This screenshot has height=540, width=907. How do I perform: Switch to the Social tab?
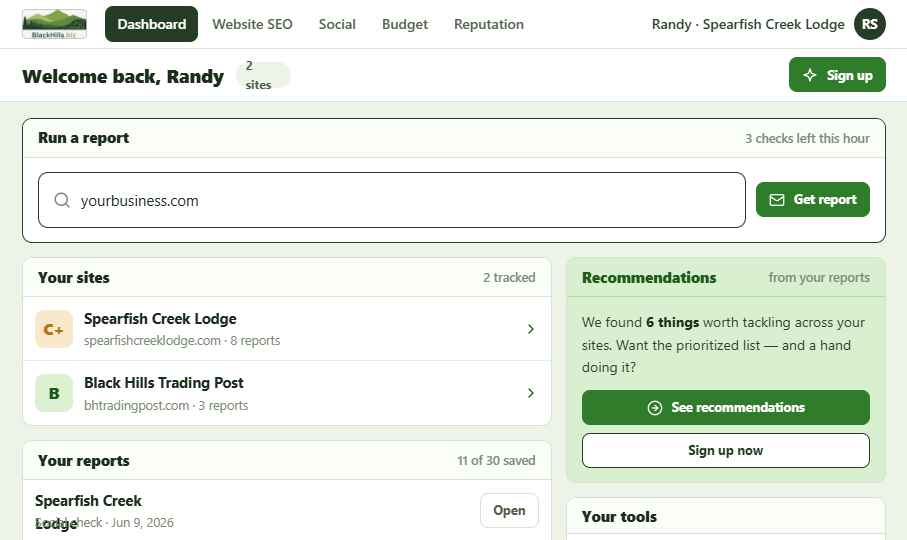(337, 24)
